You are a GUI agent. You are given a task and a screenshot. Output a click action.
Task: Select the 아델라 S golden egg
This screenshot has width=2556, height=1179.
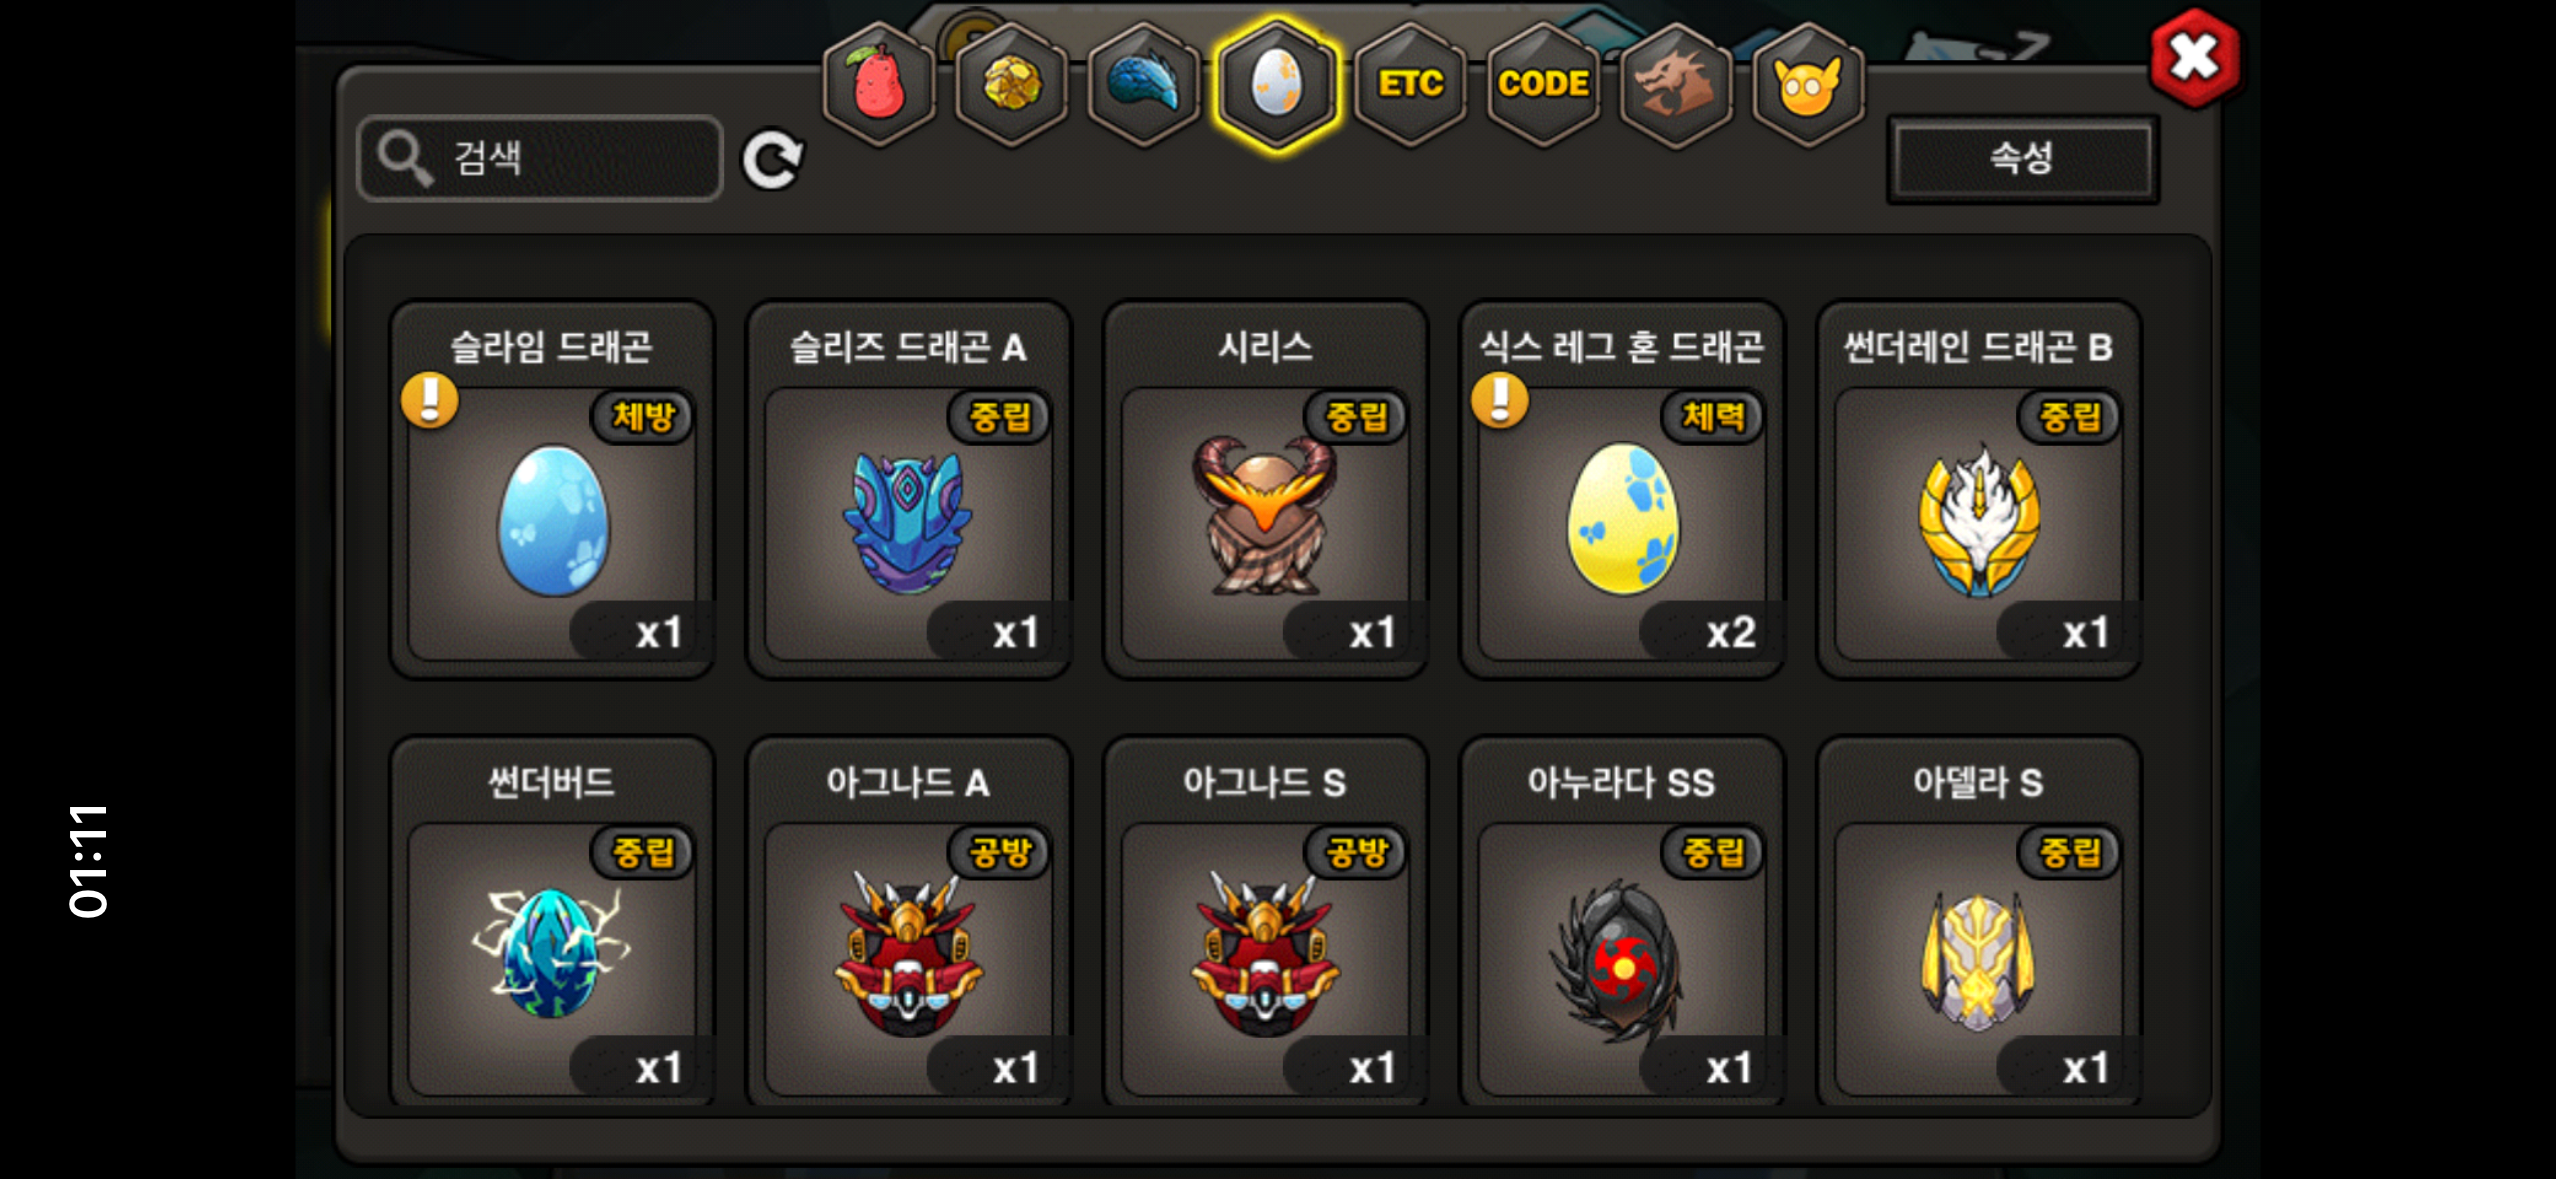point(1978,922)
